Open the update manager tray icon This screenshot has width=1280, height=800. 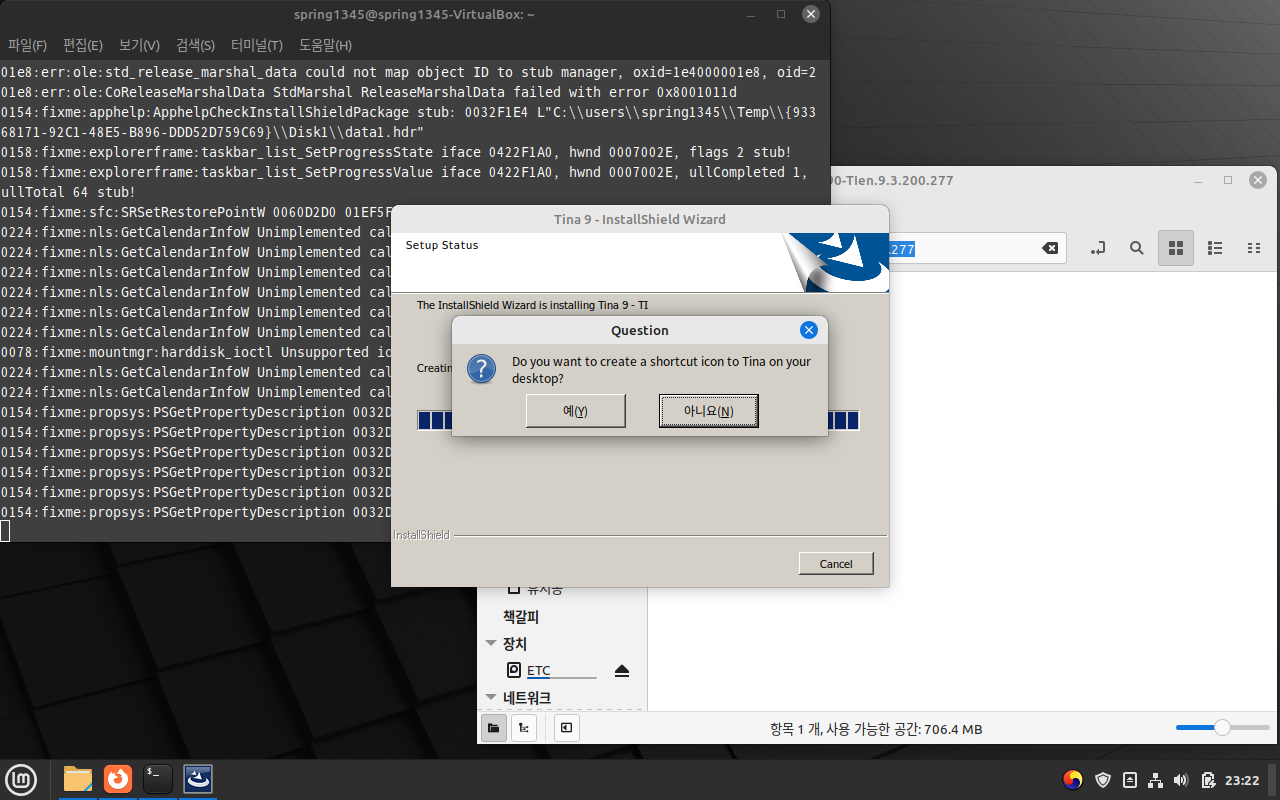click(x=1129, y=780)
